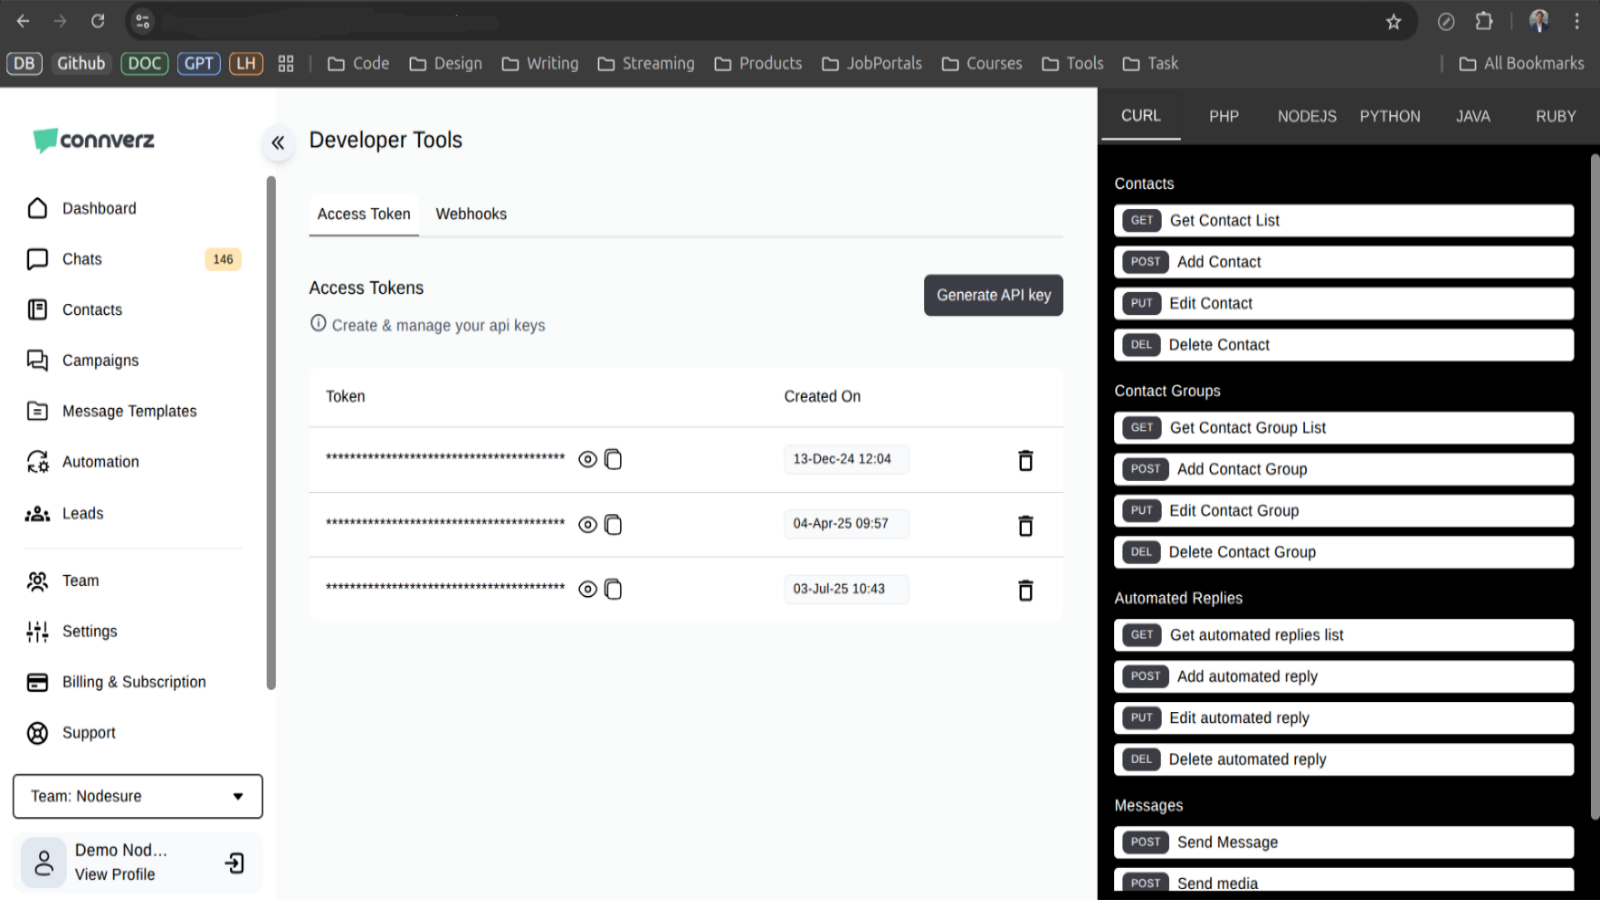
Task: Select the Contacts icon in sidebar
Action: click(37, 310)
